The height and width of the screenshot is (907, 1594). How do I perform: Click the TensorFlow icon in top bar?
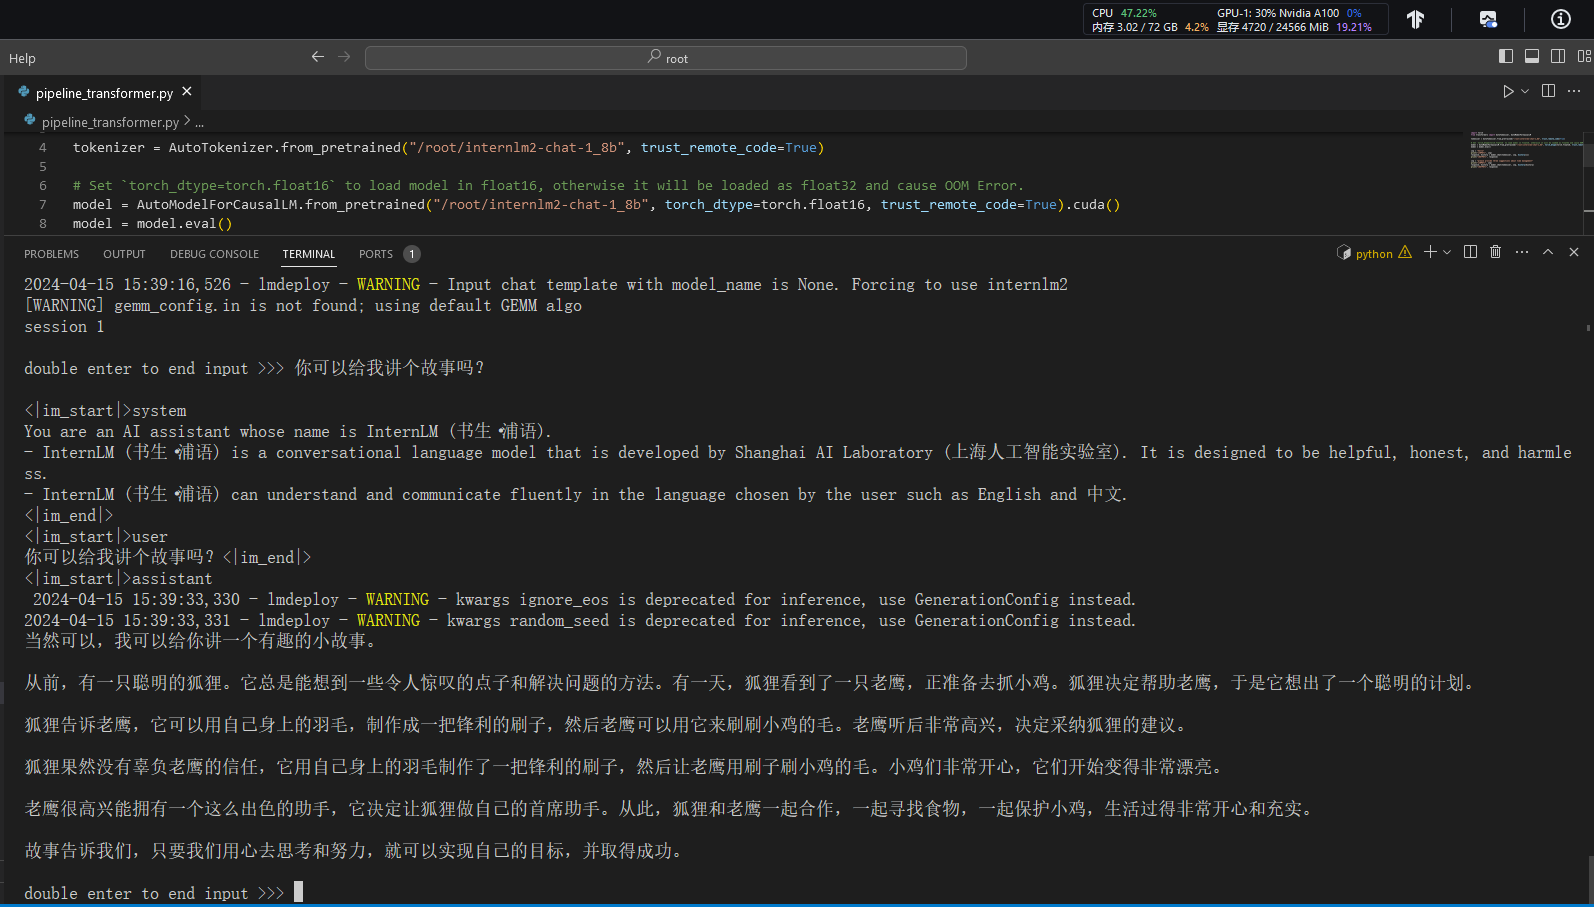tap(1415, 19)
